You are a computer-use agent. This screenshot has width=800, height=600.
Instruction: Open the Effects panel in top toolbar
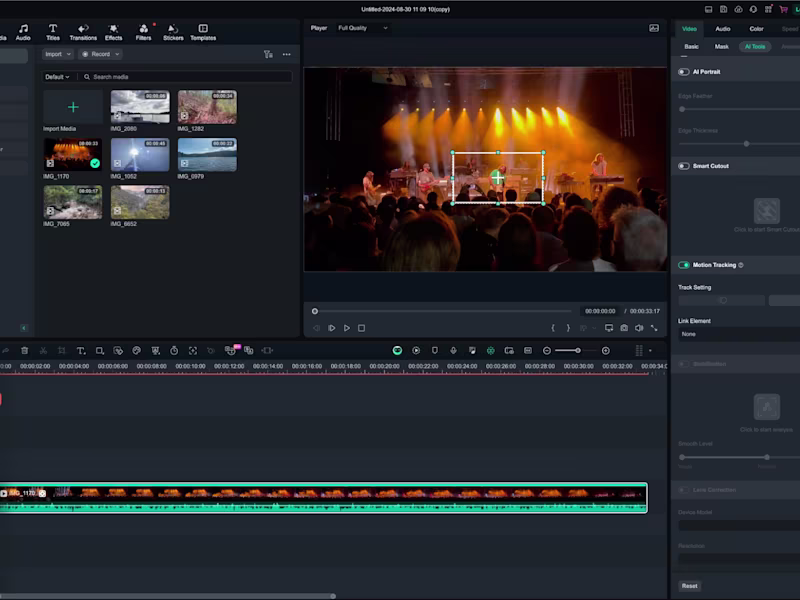[x=113, y=31]
